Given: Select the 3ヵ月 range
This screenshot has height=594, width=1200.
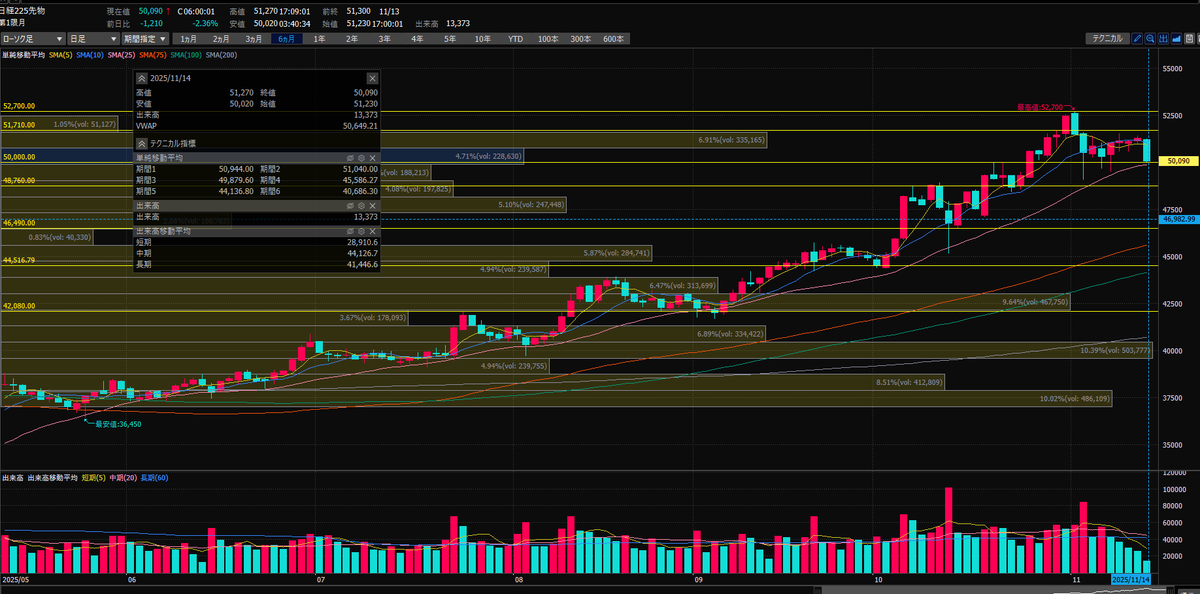Looking at the screenshot, I should 254,39.
